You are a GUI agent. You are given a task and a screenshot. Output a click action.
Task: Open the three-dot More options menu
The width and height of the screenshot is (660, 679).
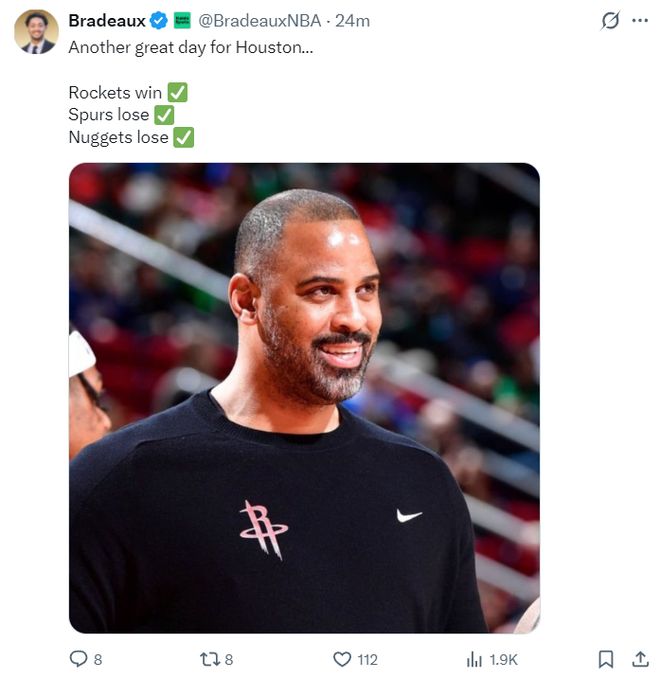tap(640, 21)
